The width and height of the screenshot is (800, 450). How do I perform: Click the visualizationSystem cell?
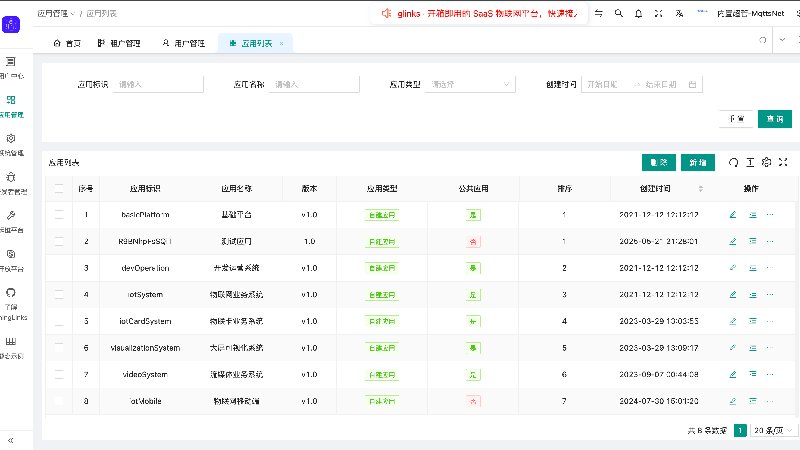145,347
